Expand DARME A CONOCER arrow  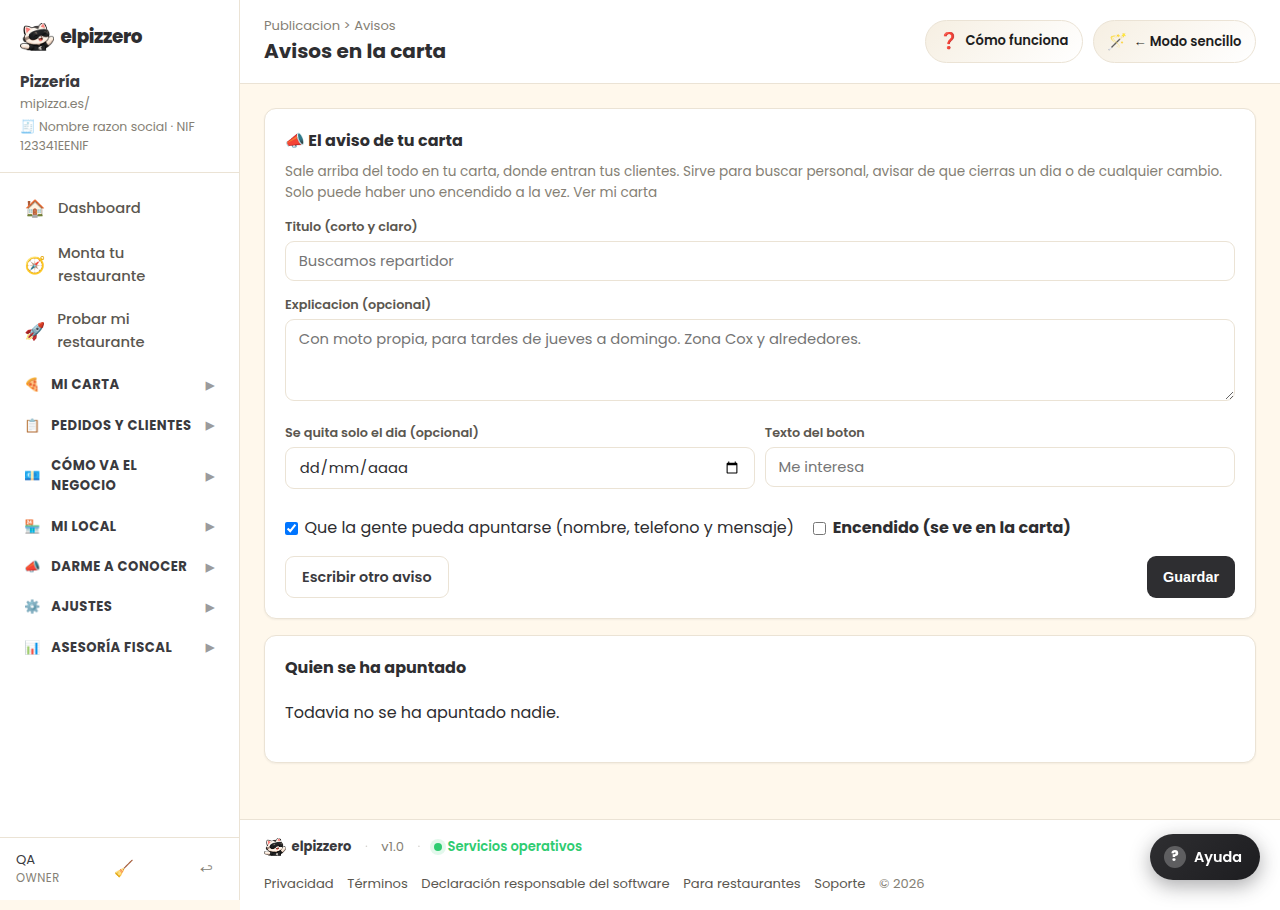click(210, 567)
